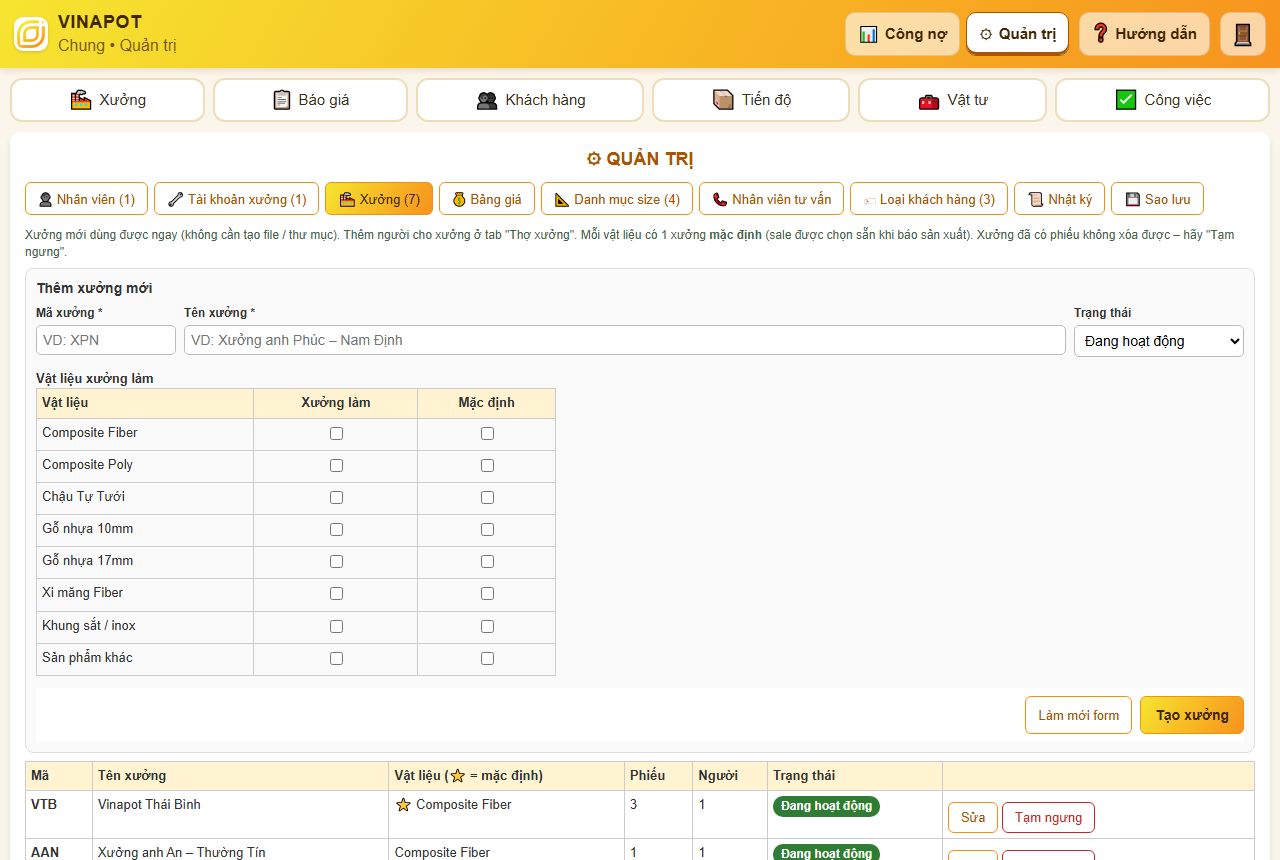Click Tạm ngưng for Vinapot Thái Bình
The width and height of the screenshot is (1280, 860).
[x=1048, y=817]
